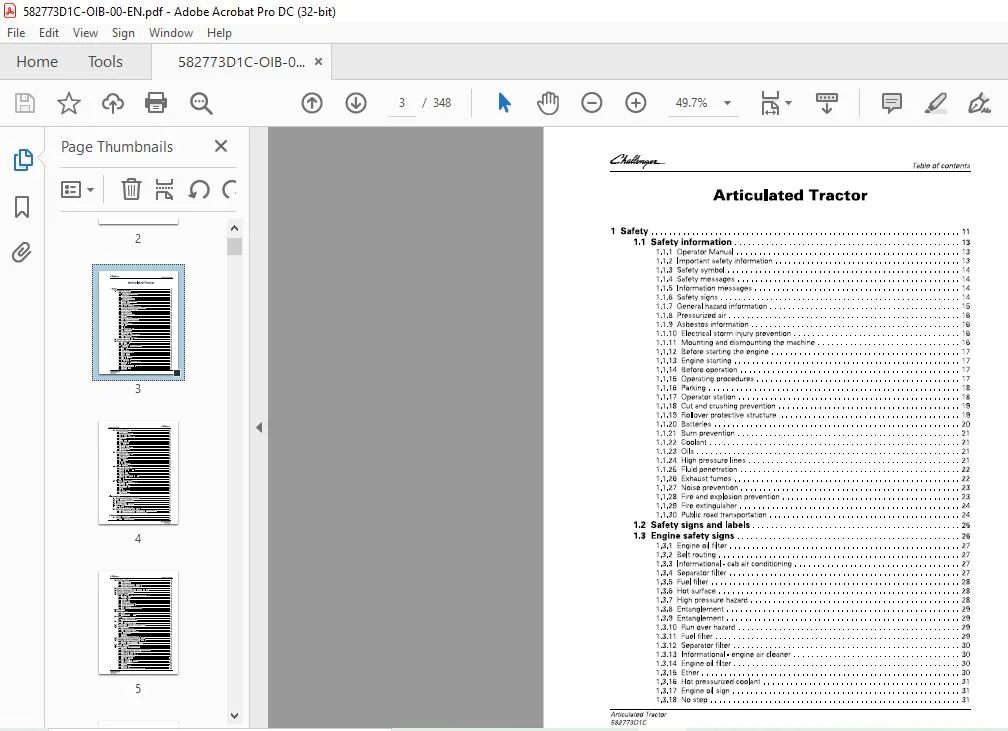
Task: Open the fit page options dropdown arrow
Action: (789, 103)
